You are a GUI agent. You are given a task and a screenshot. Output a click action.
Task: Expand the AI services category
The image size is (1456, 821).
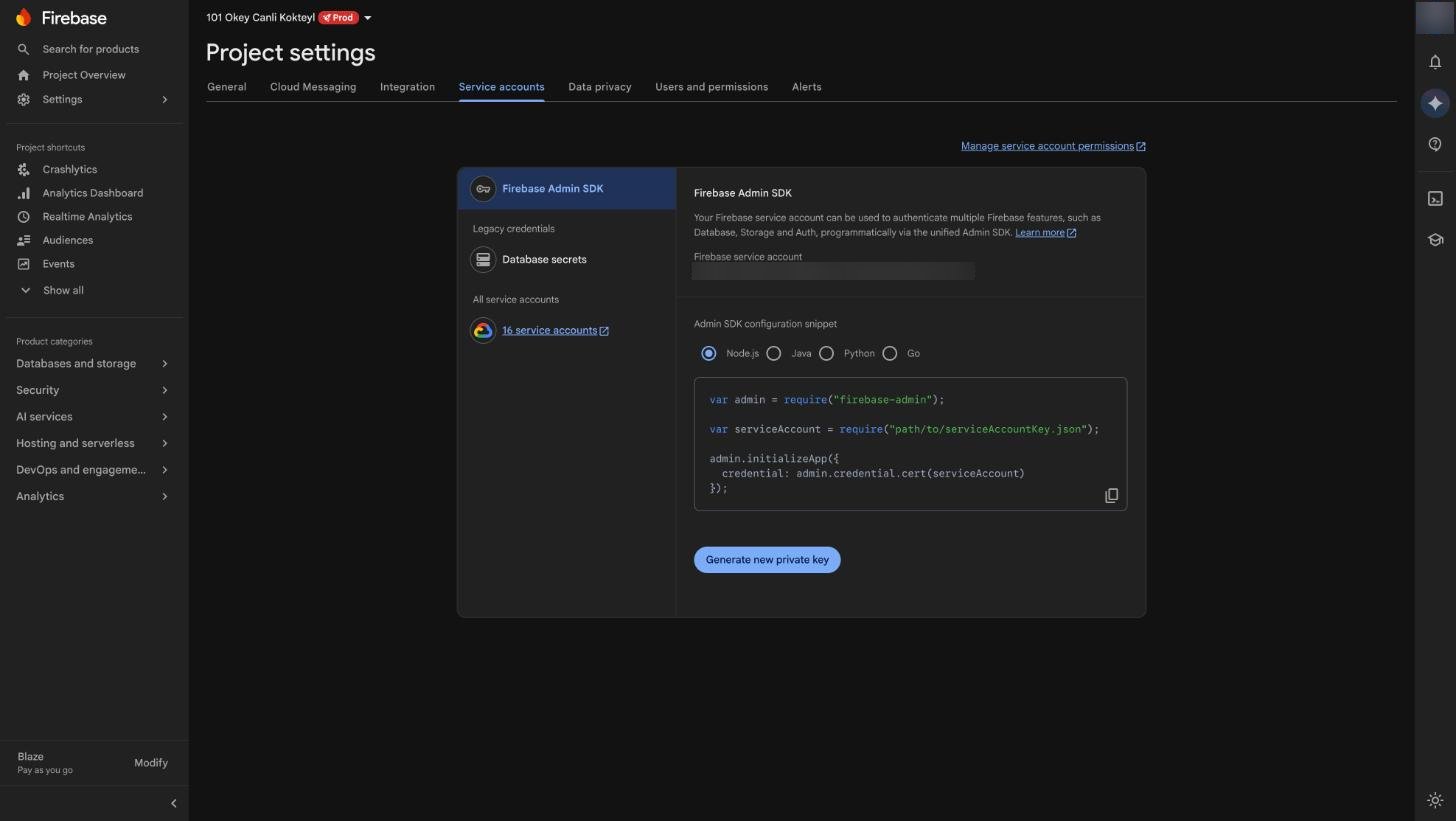92,417
